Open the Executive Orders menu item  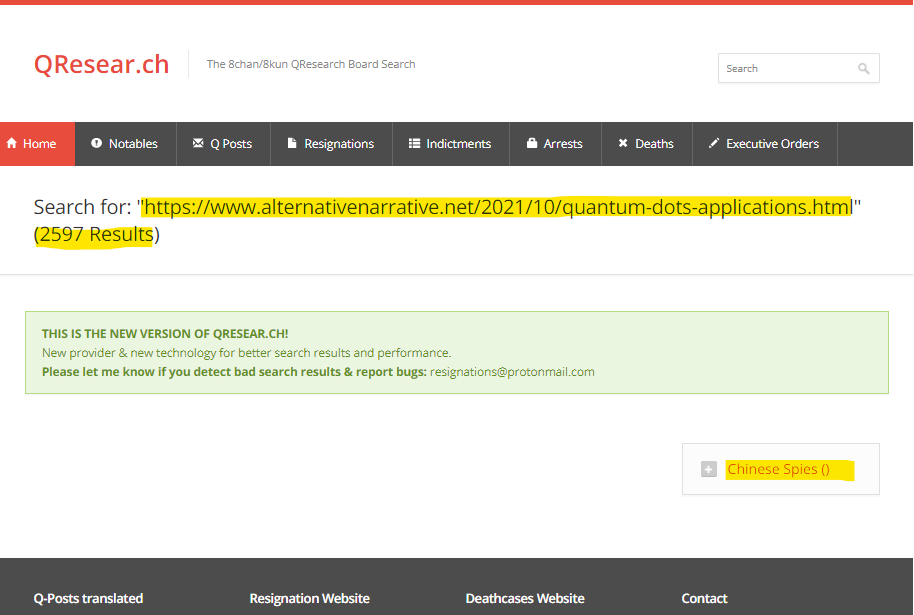pos(765,144)
